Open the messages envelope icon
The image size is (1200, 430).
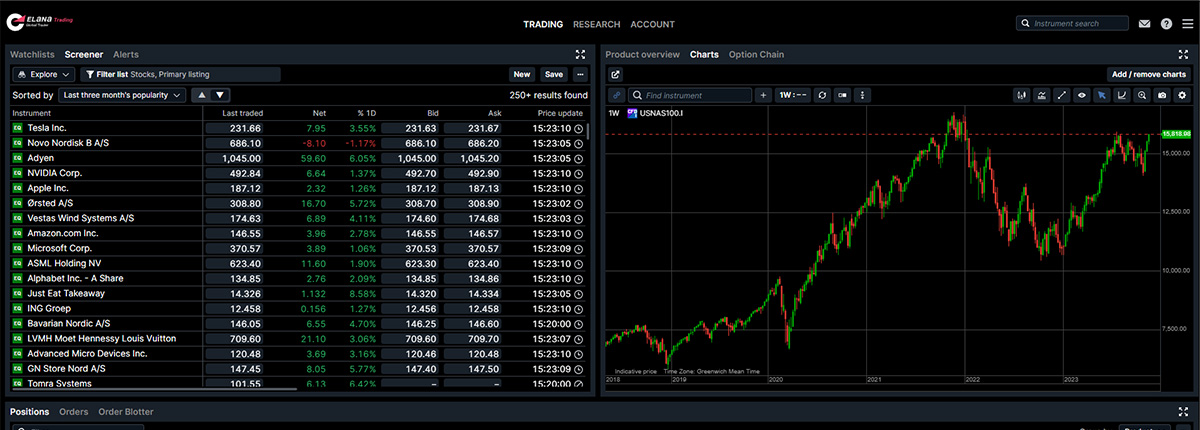pyautogui.click(x=1144, y=23)
